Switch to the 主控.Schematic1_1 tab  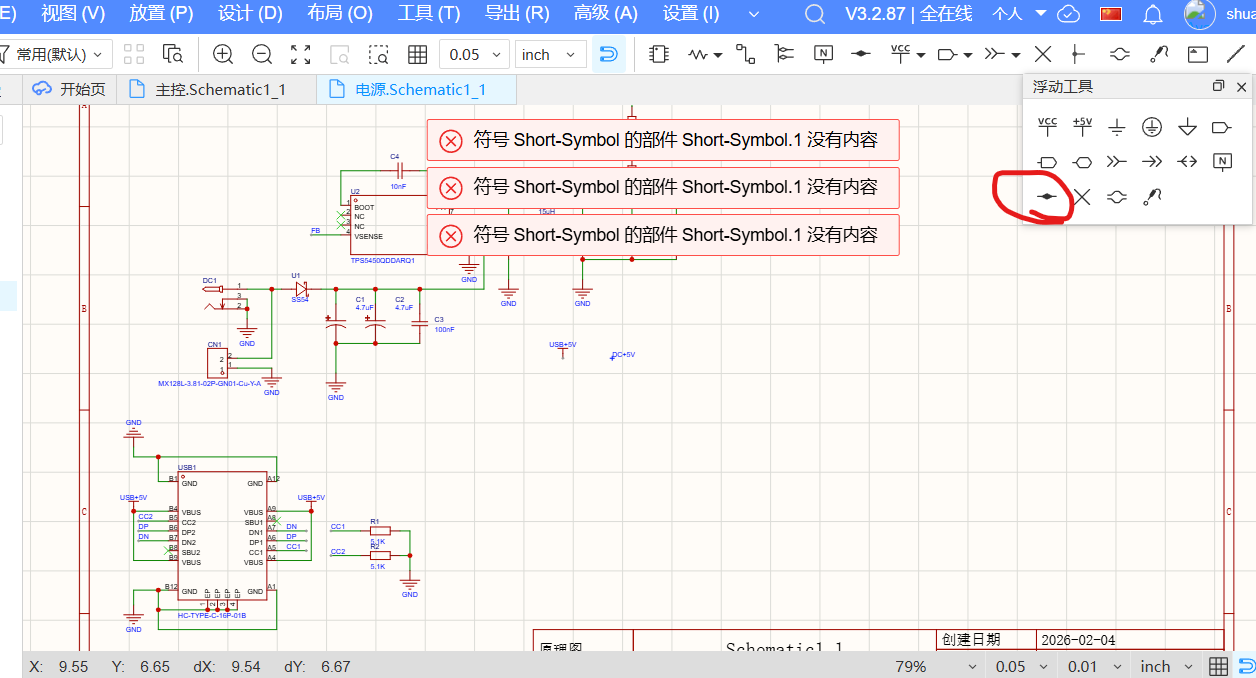[x=220, y=89]
